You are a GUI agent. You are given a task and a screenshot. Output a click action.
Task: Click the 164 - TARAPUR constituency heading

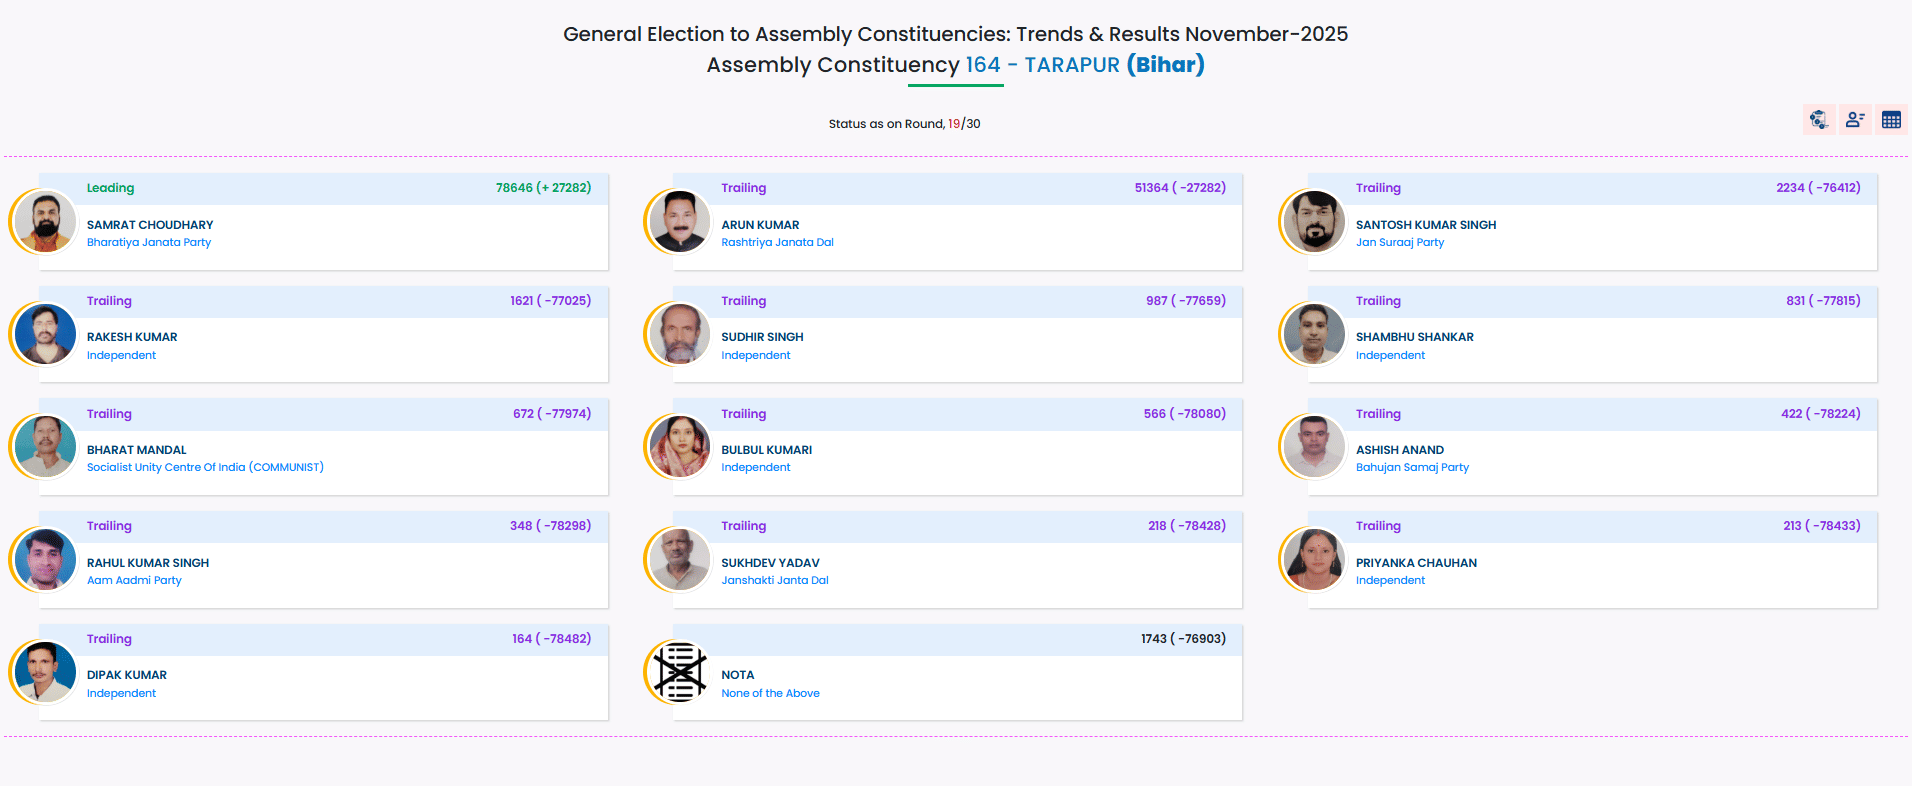point(1042,65)
